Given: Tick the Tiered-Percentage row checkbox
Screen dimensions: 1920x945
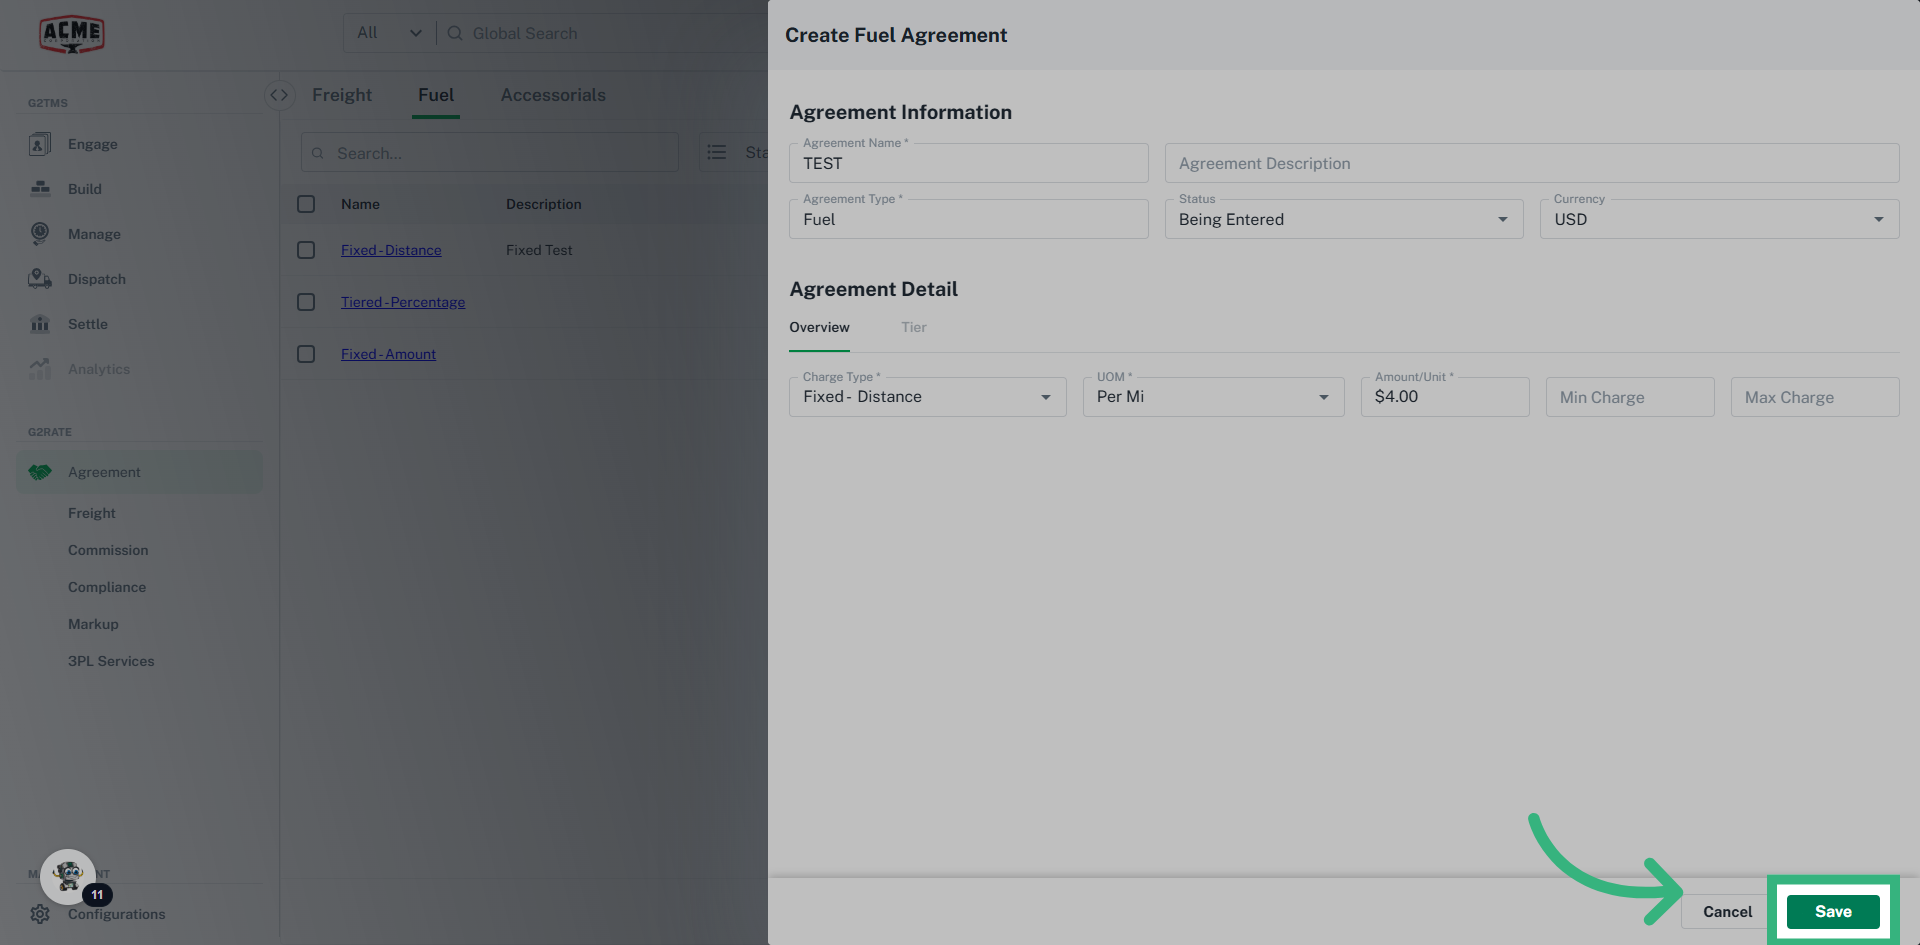Looking at the screenshot, I should pos(306,302).
